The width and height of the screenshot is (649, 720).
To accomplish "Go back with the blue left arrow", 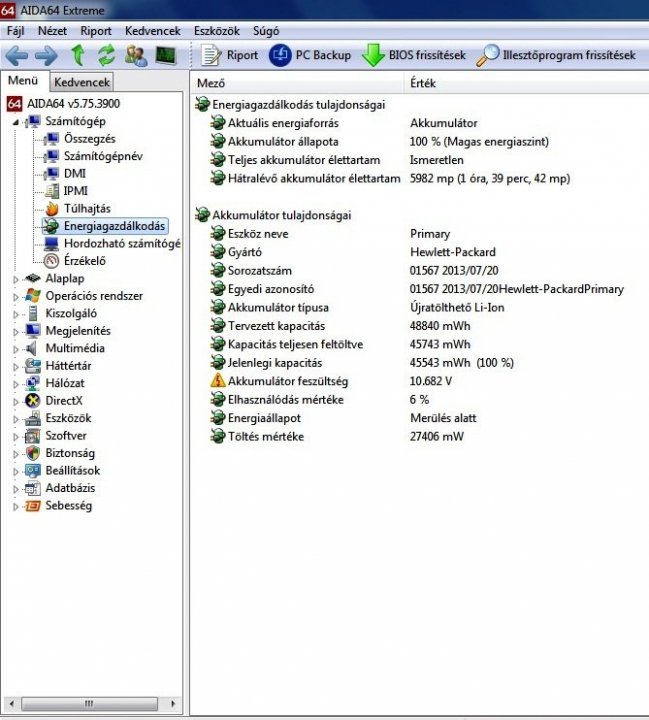I will point(17,56).
